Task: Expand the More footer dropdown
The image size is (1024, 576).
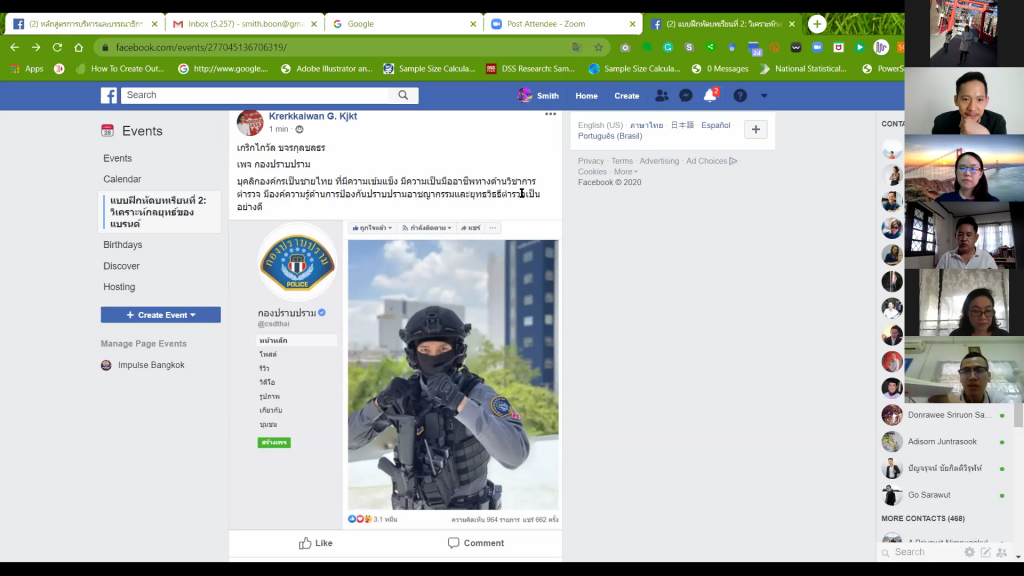Action: [x=625, y=172]
